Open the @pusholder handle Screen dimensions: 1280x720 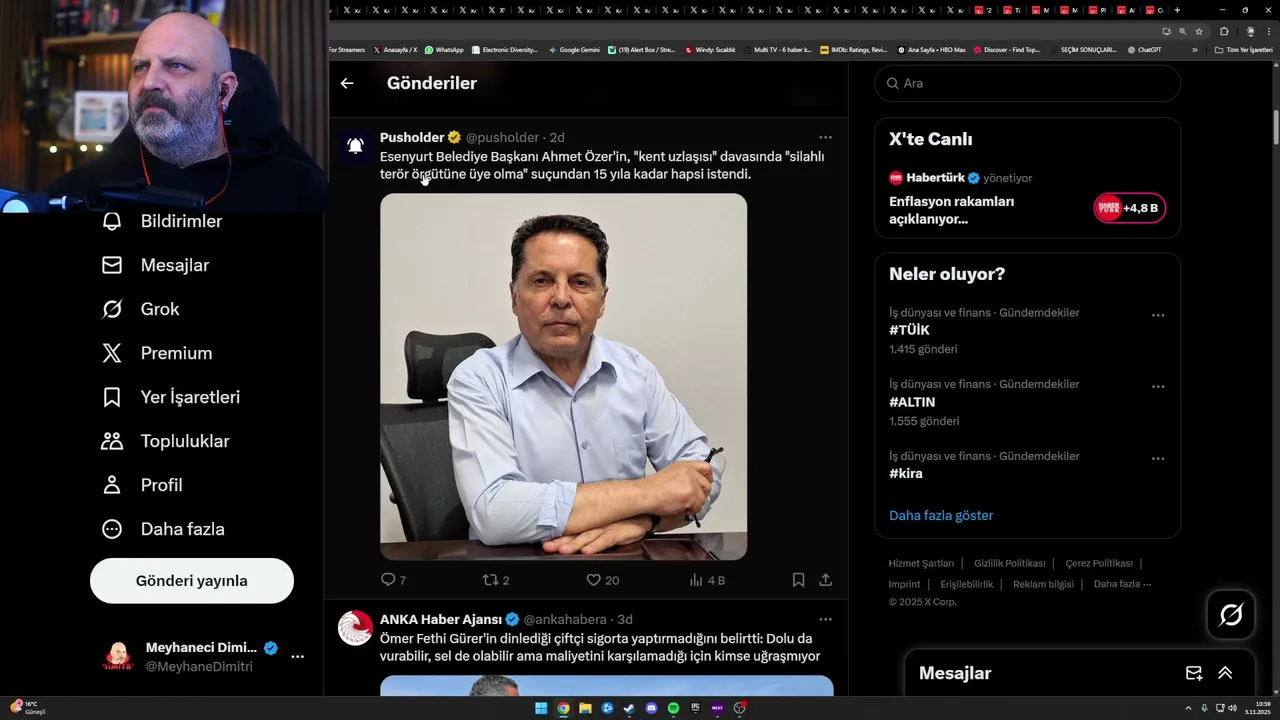coord(502,137)
